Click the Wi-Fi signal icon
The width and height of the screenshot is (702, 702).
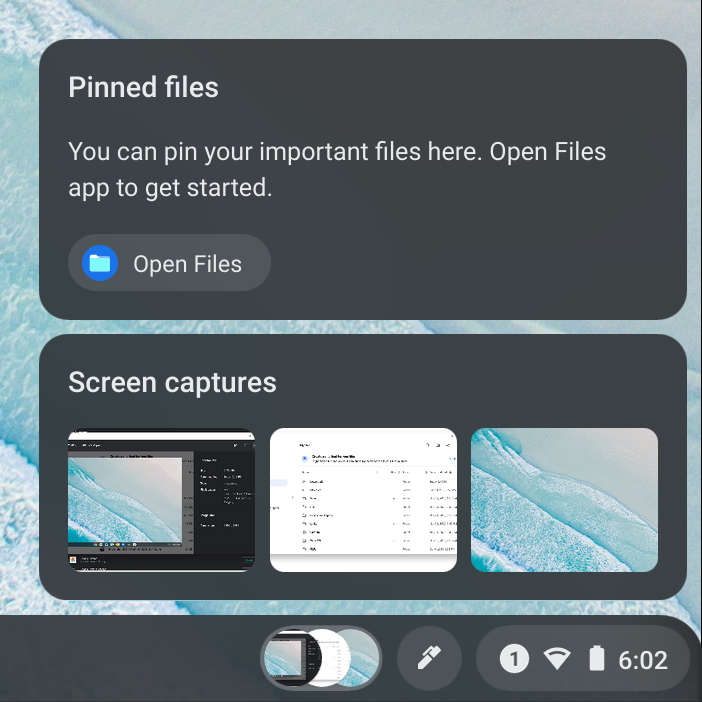[x=557, y=659]
